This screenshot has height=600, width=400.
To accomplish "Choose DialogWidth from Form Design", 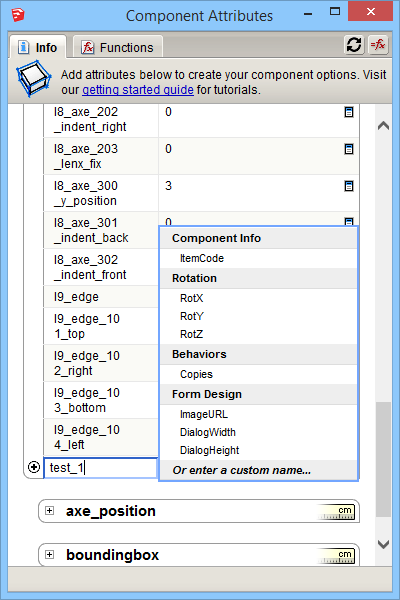I will [208, 432].
